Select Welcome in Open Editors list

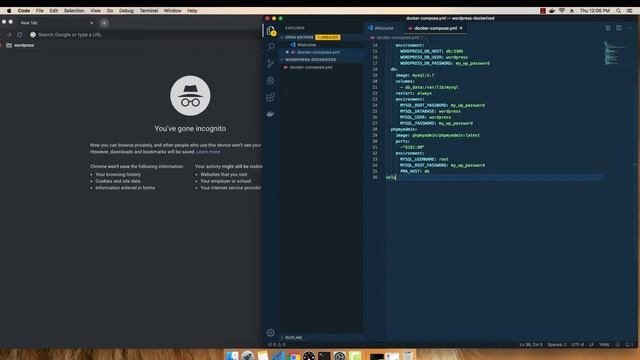tap(306, 45)
